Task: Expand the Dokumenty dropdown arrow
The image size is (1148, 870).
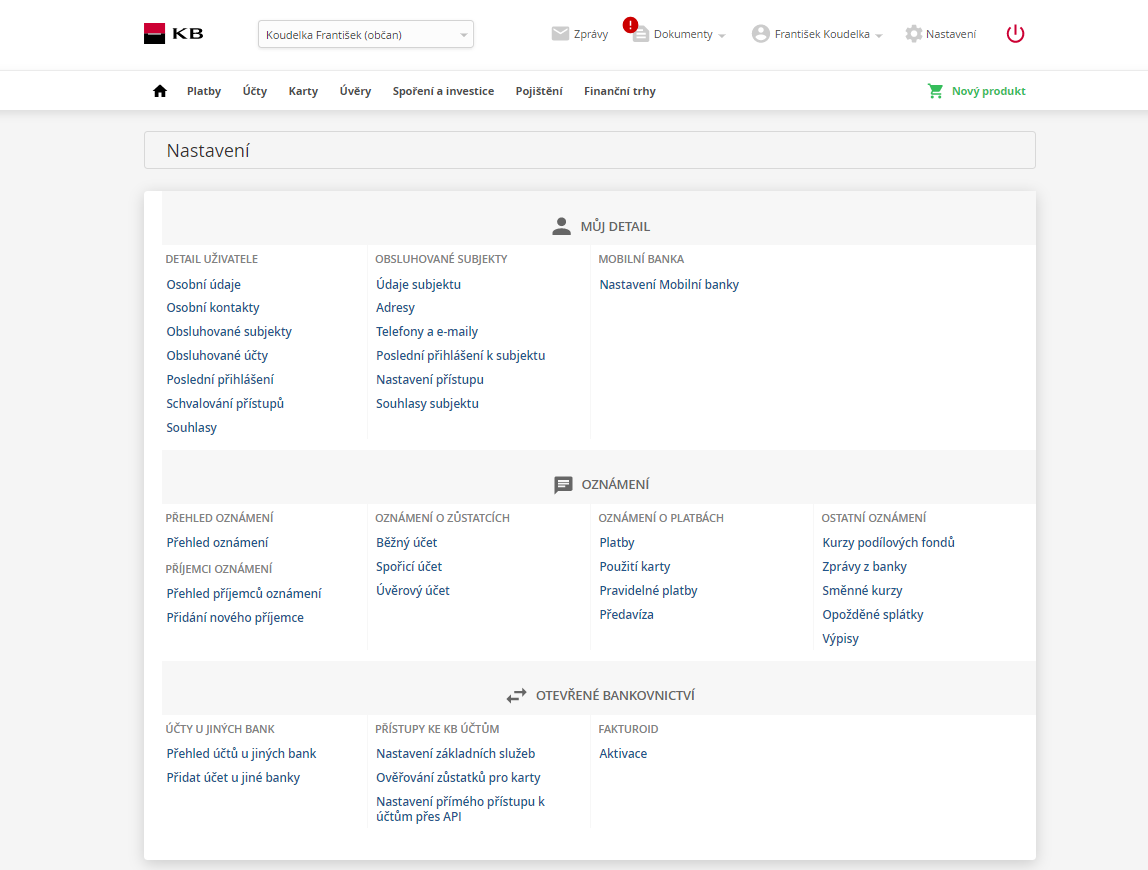Action: coord(722,35)
